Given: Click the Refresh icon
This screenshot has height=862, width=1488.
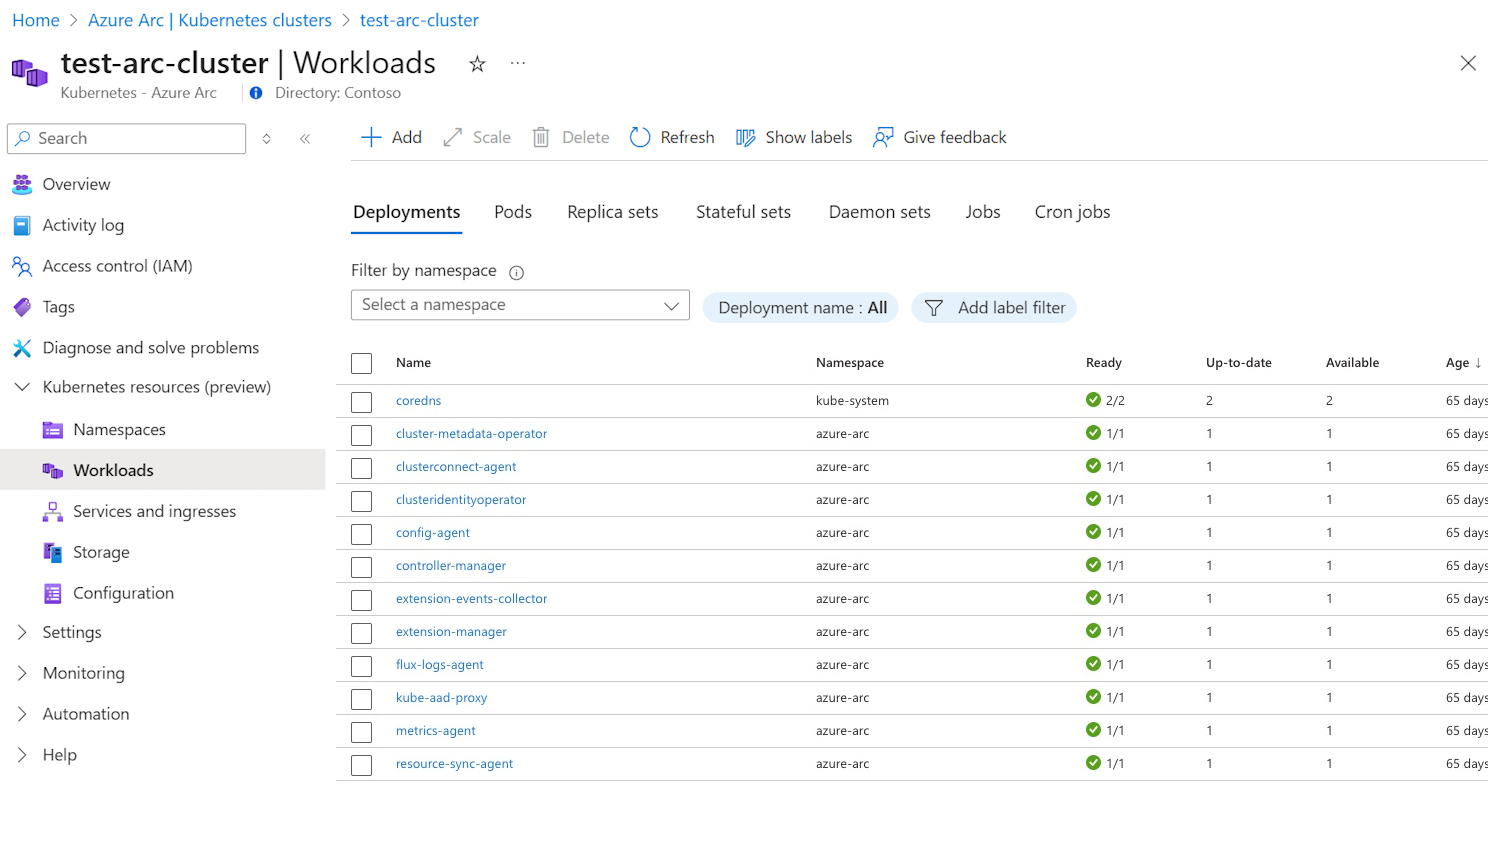Looking at the screenshot, I should (x=639, y=137).
